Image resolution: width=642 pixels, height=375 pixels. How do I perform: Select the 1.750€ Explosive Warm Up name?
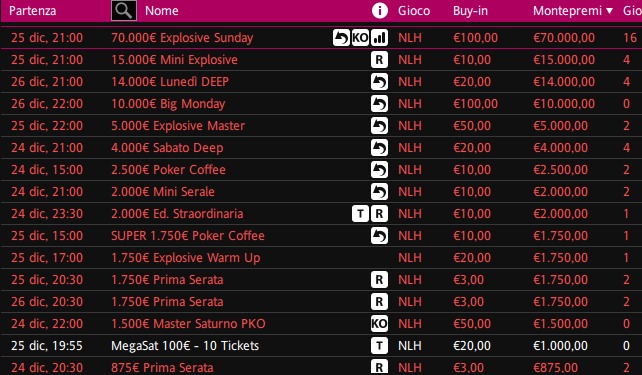(185, 258)
